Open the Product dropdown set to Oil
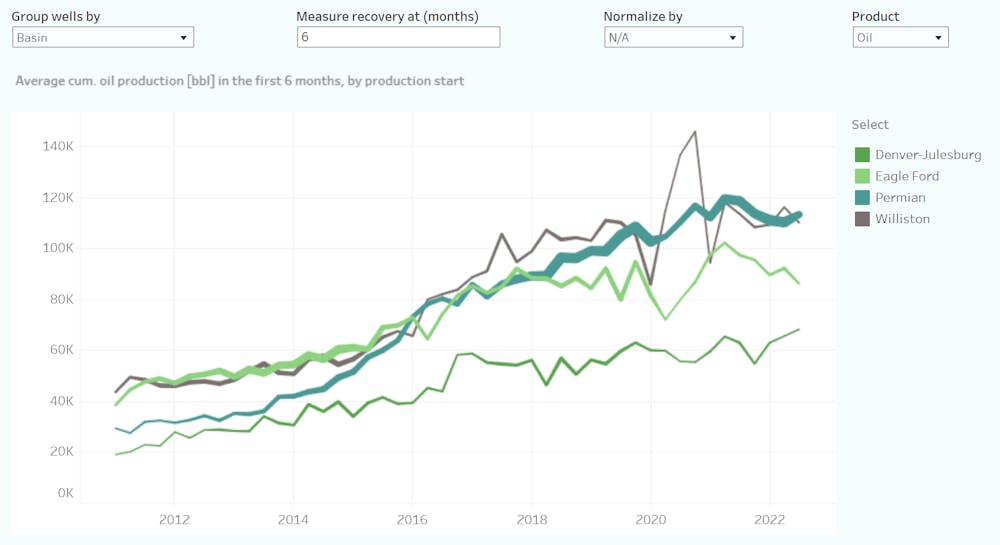1000x545 pixels. pos(900,37)
